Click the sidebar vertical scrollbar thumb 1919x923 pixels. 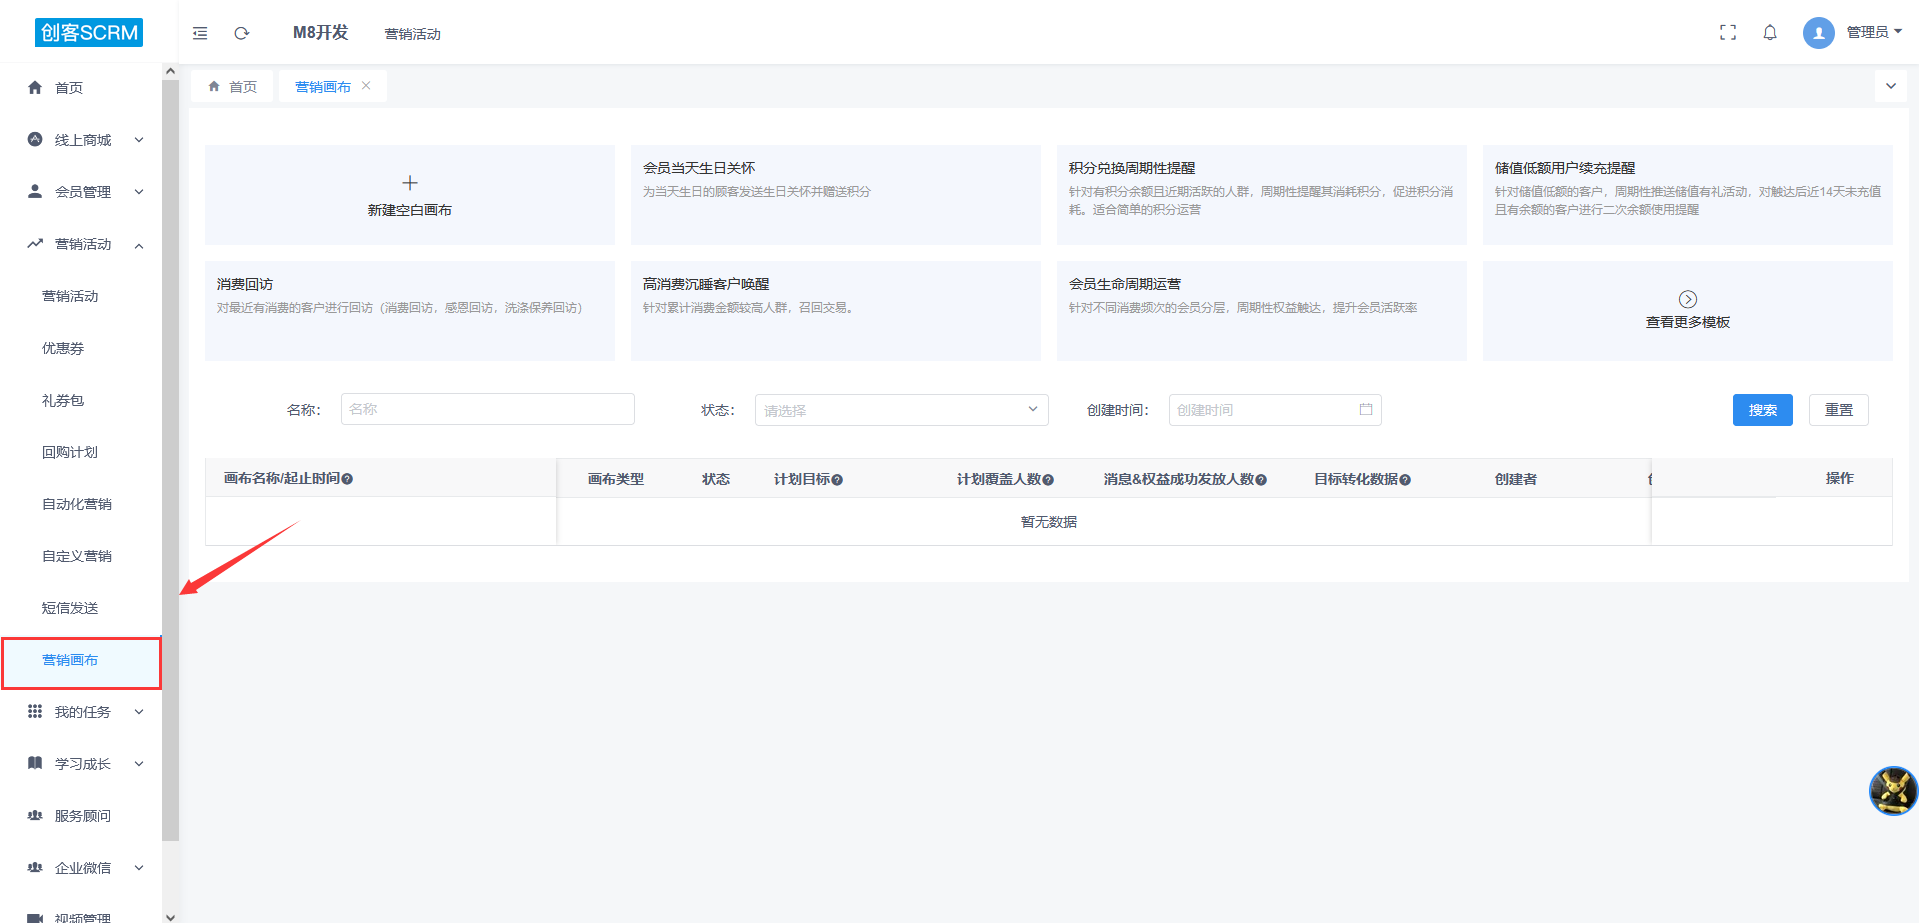tap(170, 460)
